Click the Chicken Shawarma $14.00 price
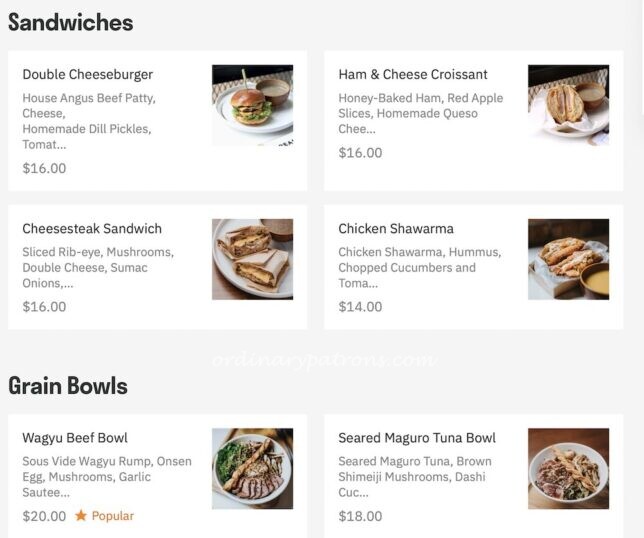The height and width of the screenshot is (538, 644). point(360,307)
